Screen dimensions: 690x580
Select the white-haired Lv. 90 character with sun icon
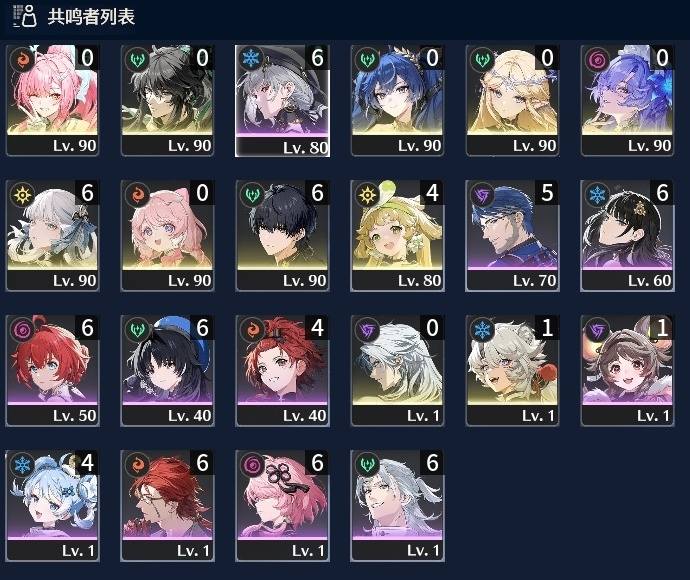52,235
